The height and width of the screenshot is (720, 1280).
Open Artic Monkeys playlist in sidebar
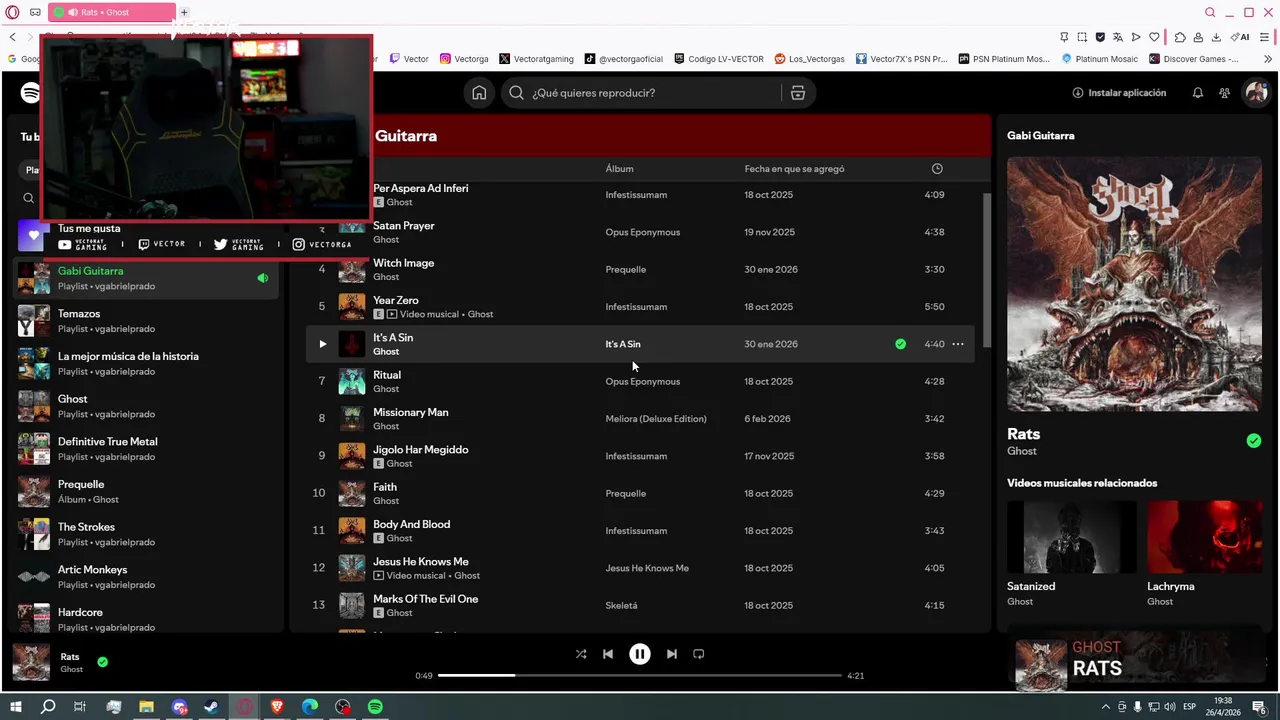point(146,577)
